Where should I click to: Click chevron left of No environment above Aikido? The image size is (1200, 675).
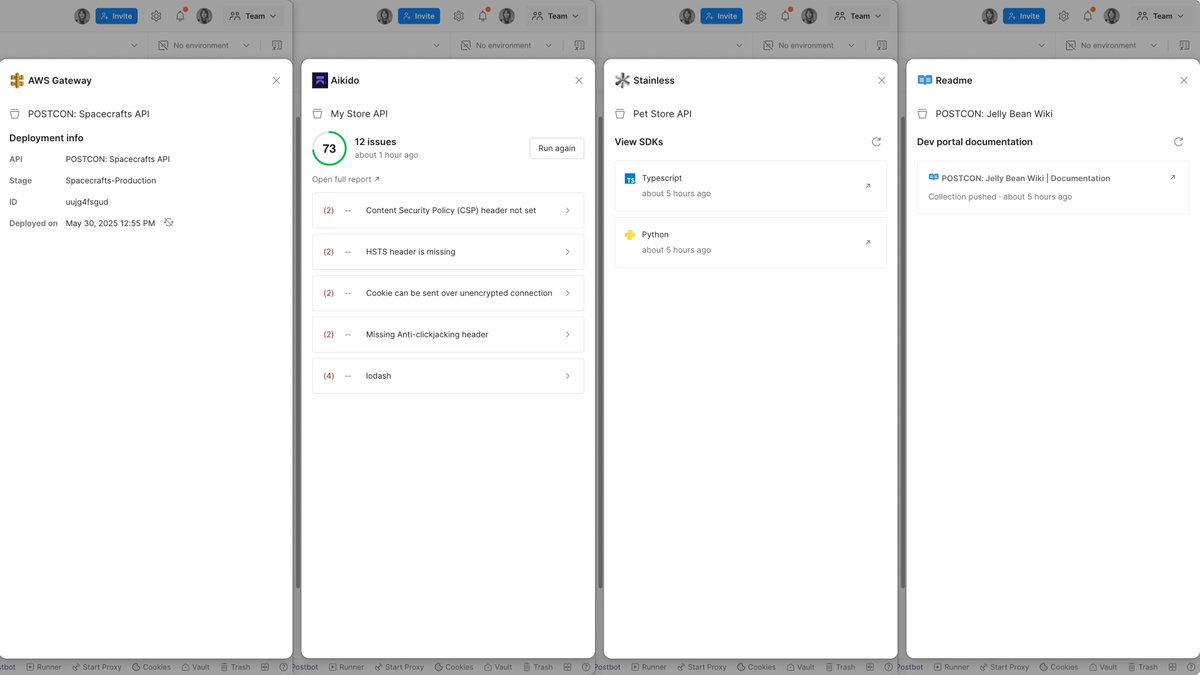(x=436, y=45)
